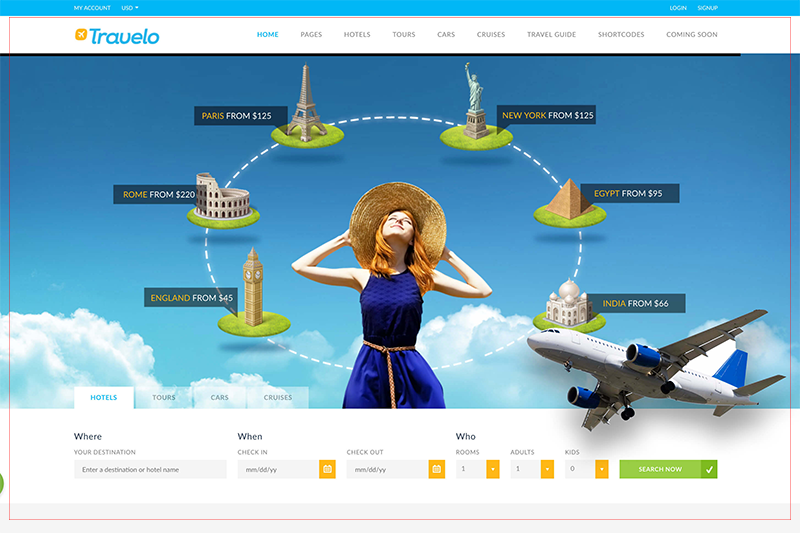
Task: Open Travel Guide in the navigation menu
Action: point(551,35)
